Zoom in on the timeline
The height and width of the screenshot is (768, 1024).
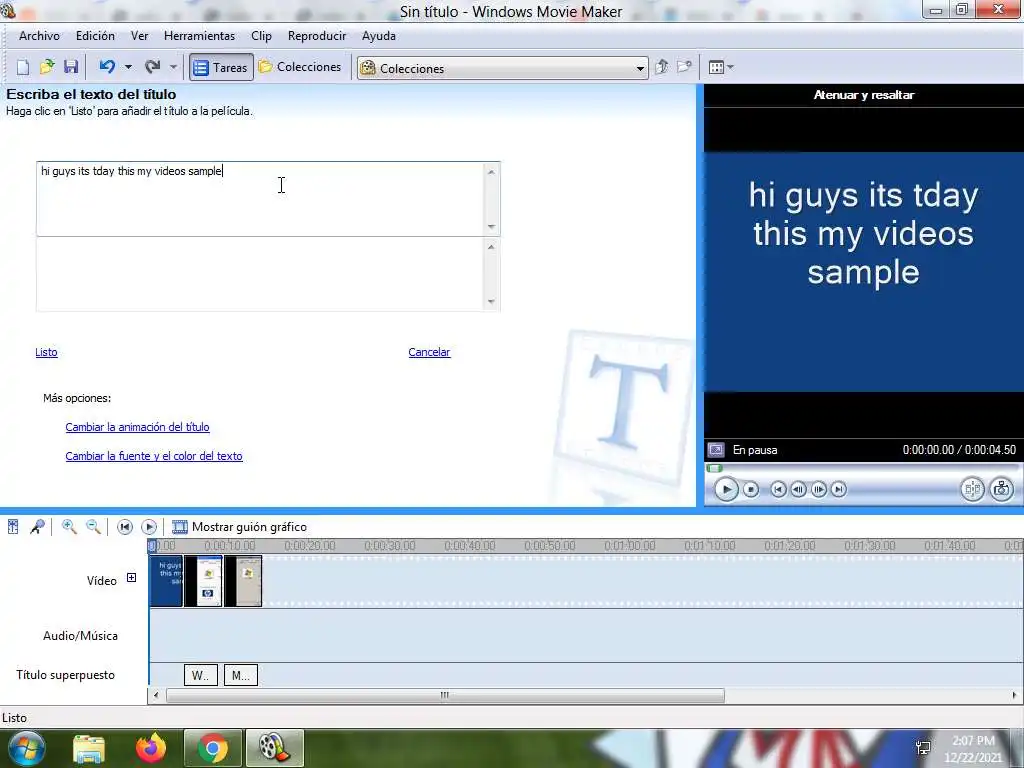pyautogui.click(x=69, y=527)
